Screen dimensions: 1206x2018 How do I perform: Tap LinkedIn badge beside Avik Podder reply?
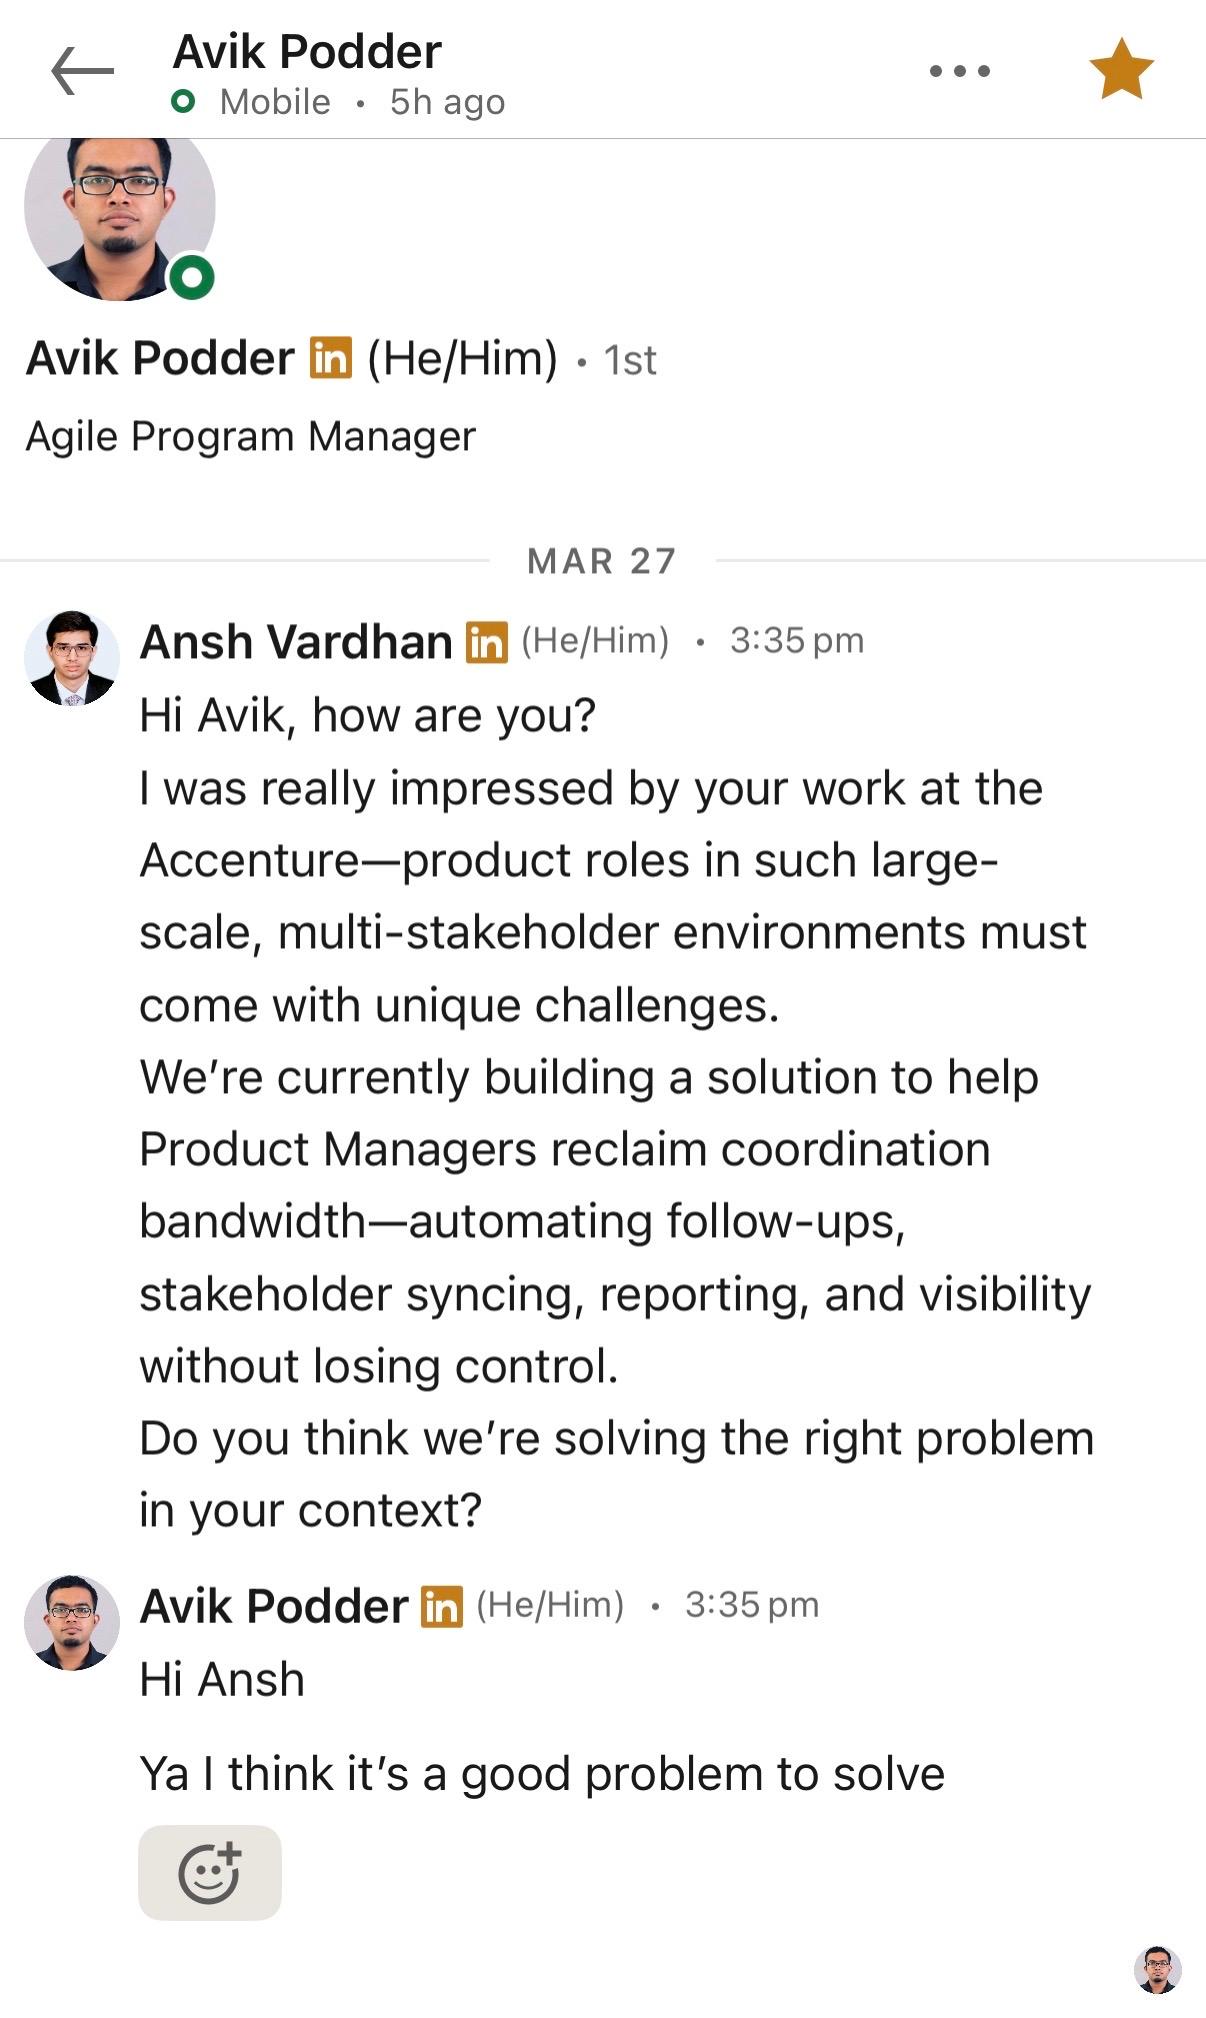click(441, 1606)
